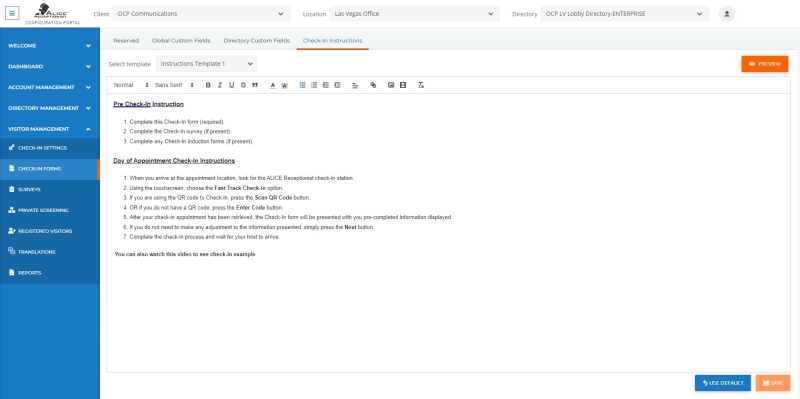Toggle italic formatting in editor toolbar
This screenshot has height=399, width=800.
coord(220,85)
